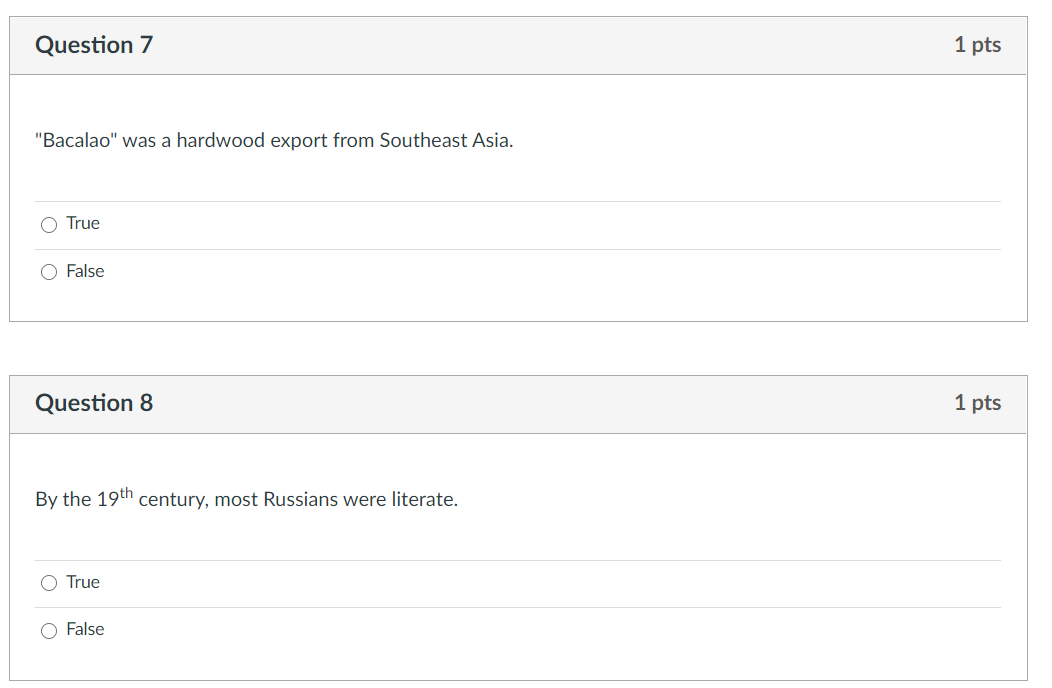This screenshot has width=1052, height=688.
Task: Select True for Question 8
Action: pyautogui.click(x=49, y=582)
